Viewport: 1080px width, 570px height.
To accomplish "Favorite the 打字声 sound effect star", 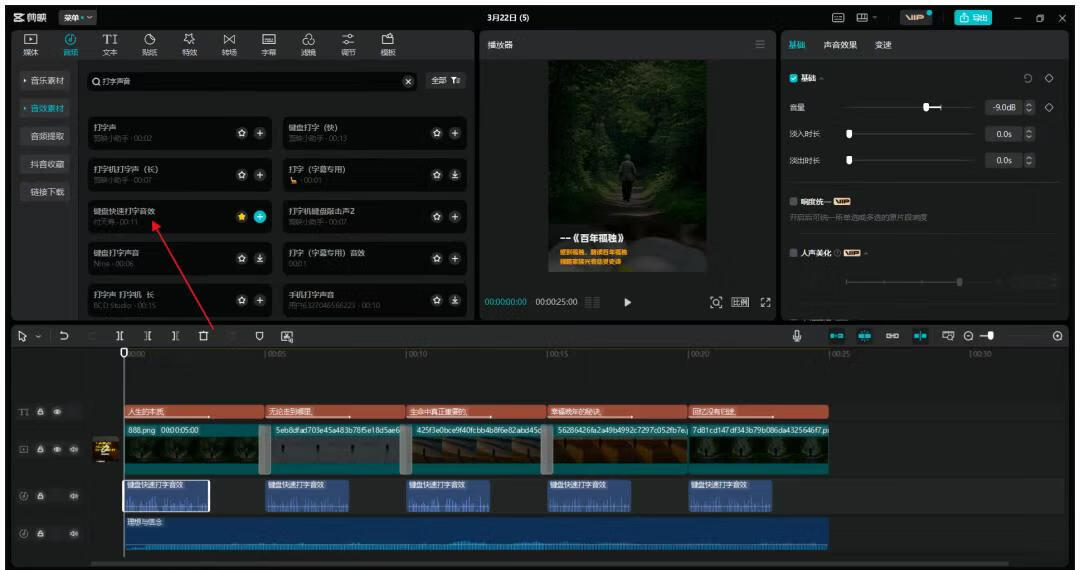I will click(241, 133).
